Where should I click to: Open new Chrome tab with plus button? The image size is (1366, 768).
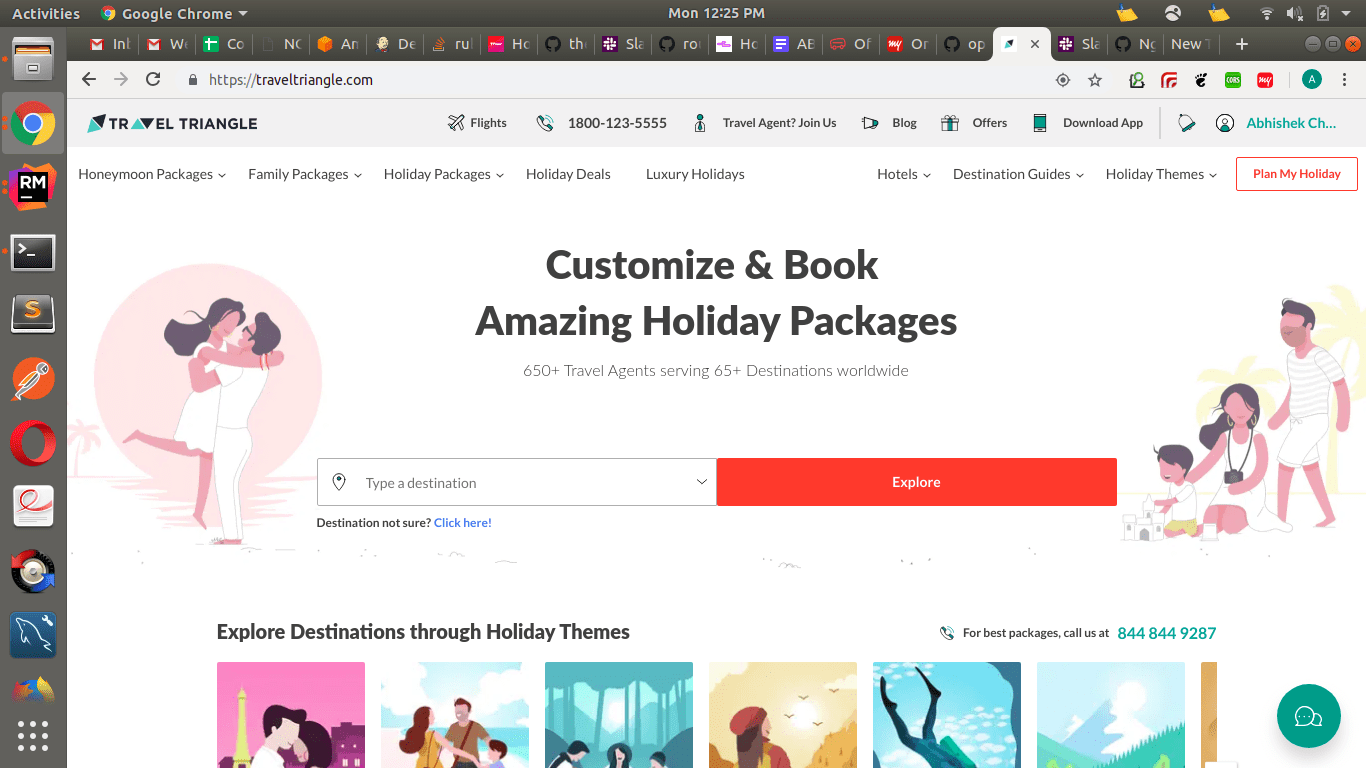coord(1242,44)
